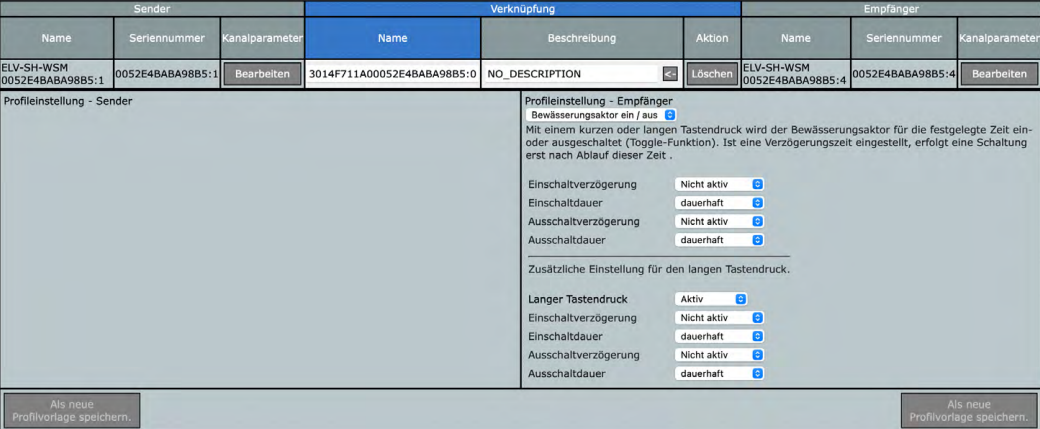1040x429 pixels.
Task: Open Einschaltverzögerung dropdown in long-press settings
Action: click(x=719, y=318)
